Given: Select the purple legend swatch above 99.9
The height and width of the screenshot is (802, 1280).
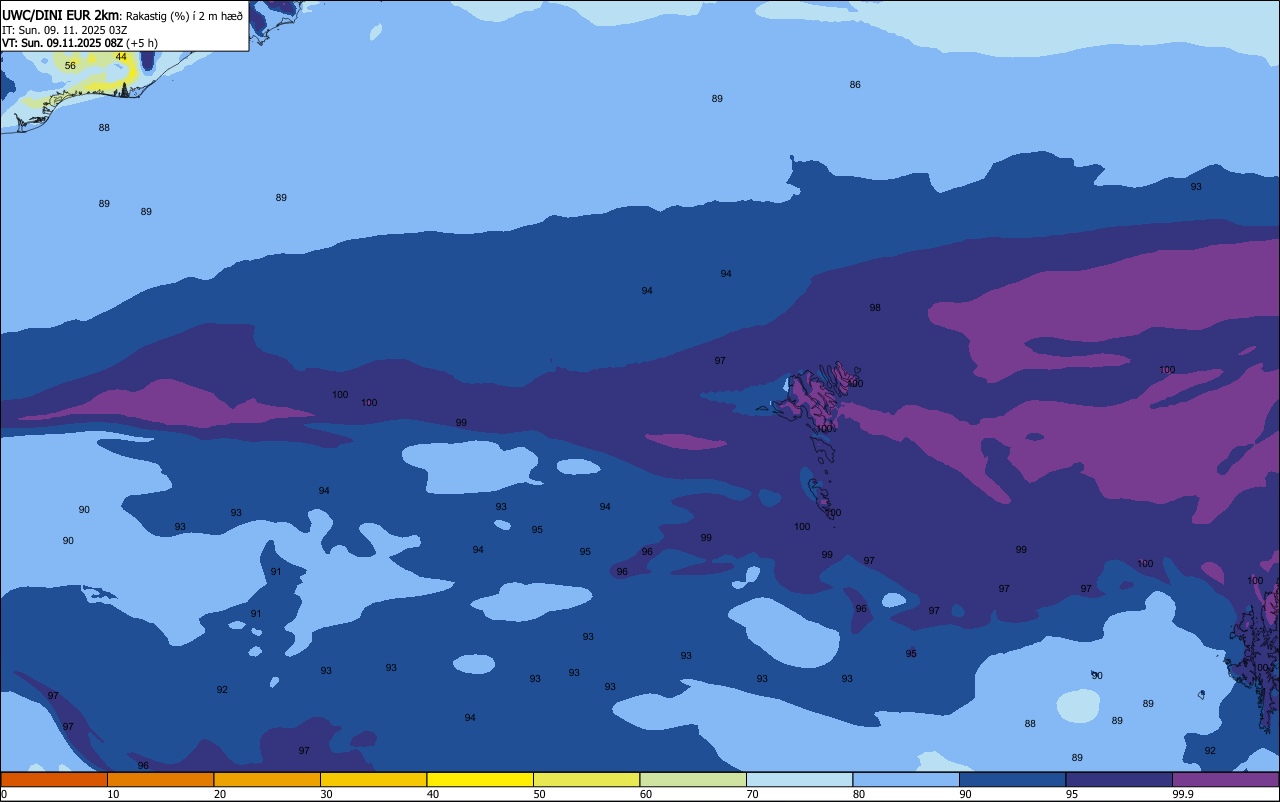Looking at the screenshot, I should click(1226, 779).
